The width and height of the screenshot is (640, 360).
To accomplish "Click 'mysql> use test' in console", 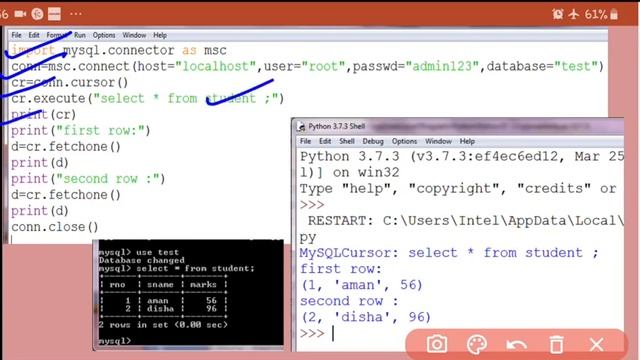I will [x=139, y=252].
